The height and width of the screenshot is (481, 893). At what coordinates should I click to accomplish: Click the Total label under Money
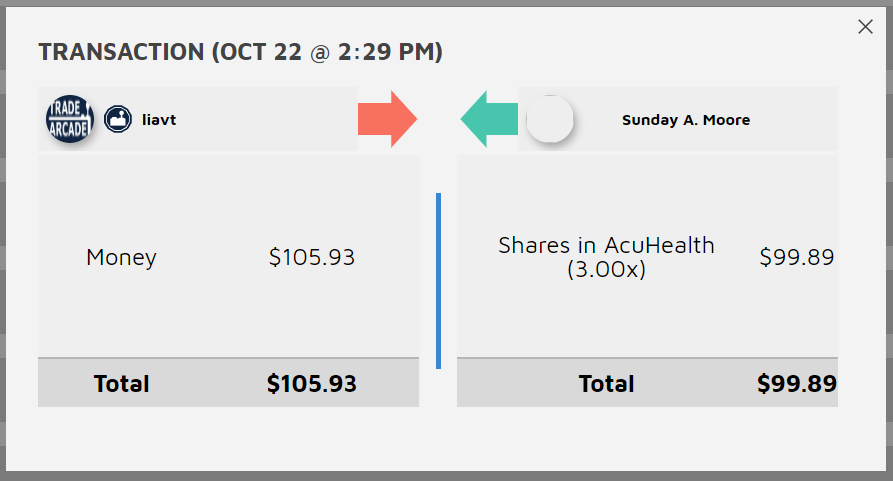click(x=121, y=383)
